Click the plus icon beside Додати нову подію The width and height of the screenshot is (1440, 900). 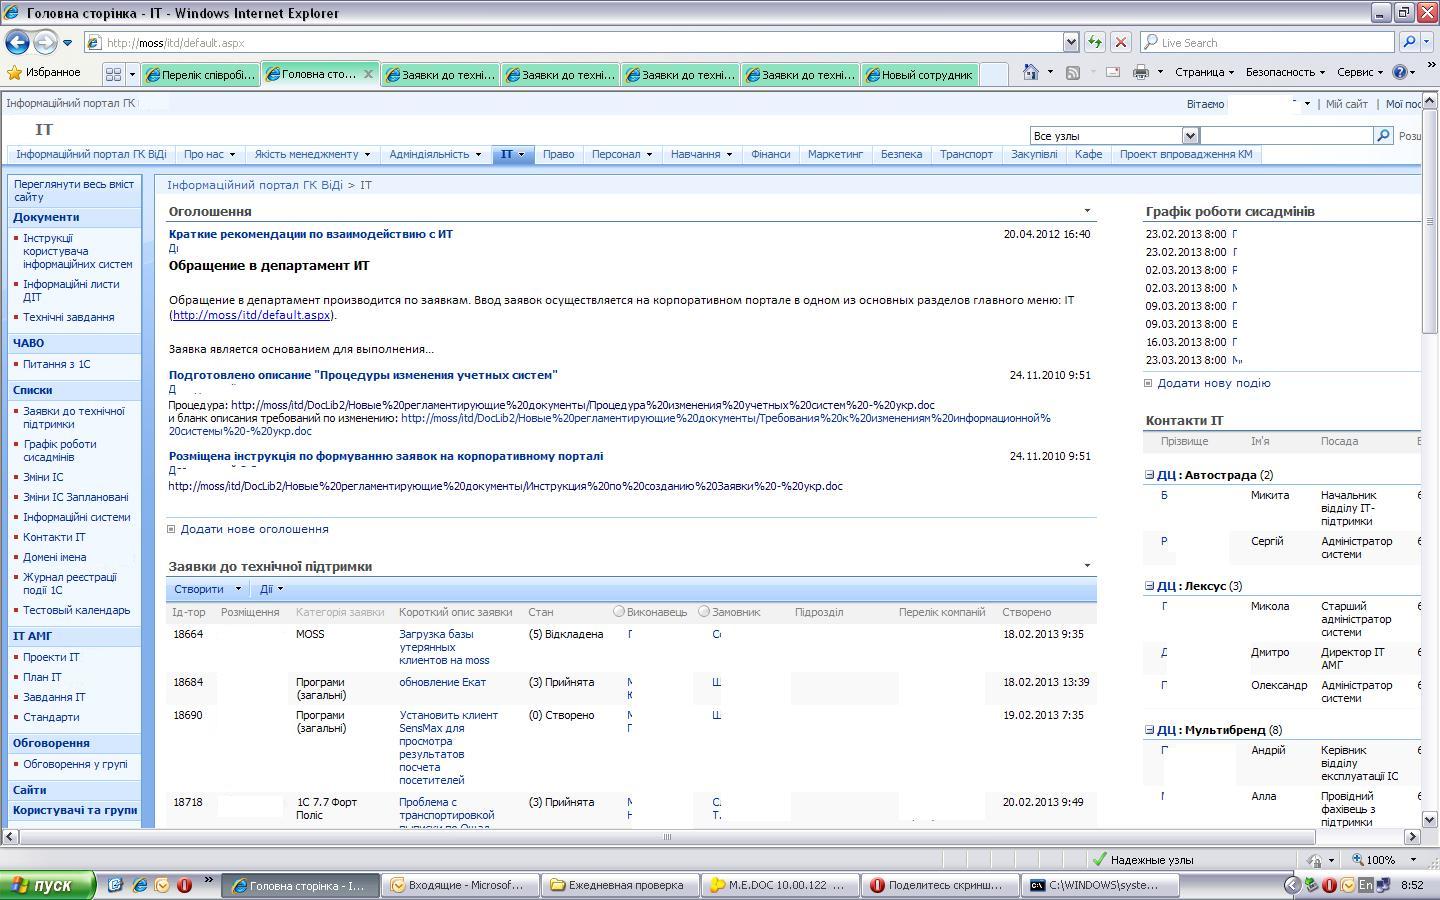(1148, 383)
